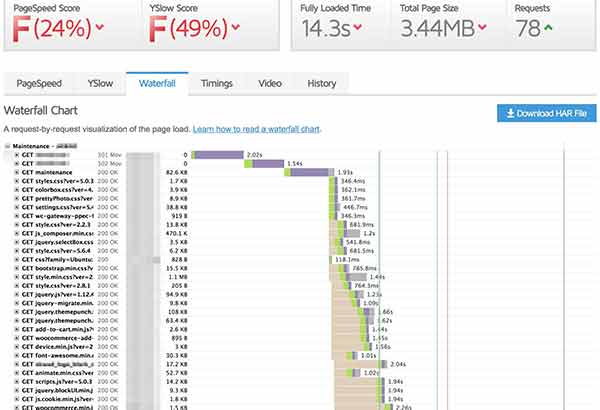The width and height of the screenshot is (600, 410).
Task: Select the 14.3s fully loaded time value
Action: pyautogui.click(x=326, y=29)
